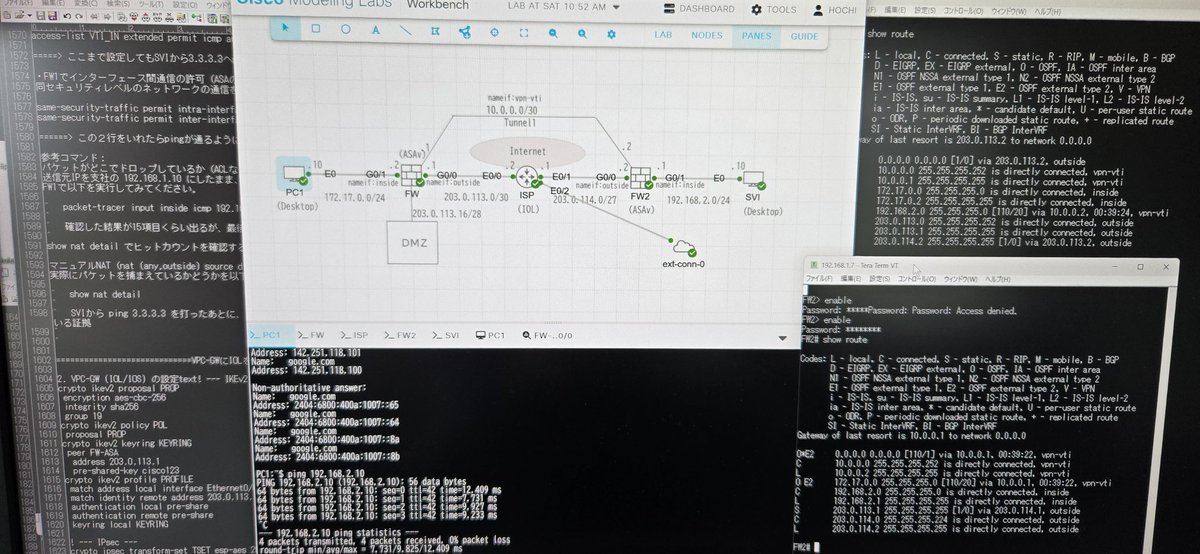
Task: Select the FW2 firewall node
Action: [x=641, y=180]
